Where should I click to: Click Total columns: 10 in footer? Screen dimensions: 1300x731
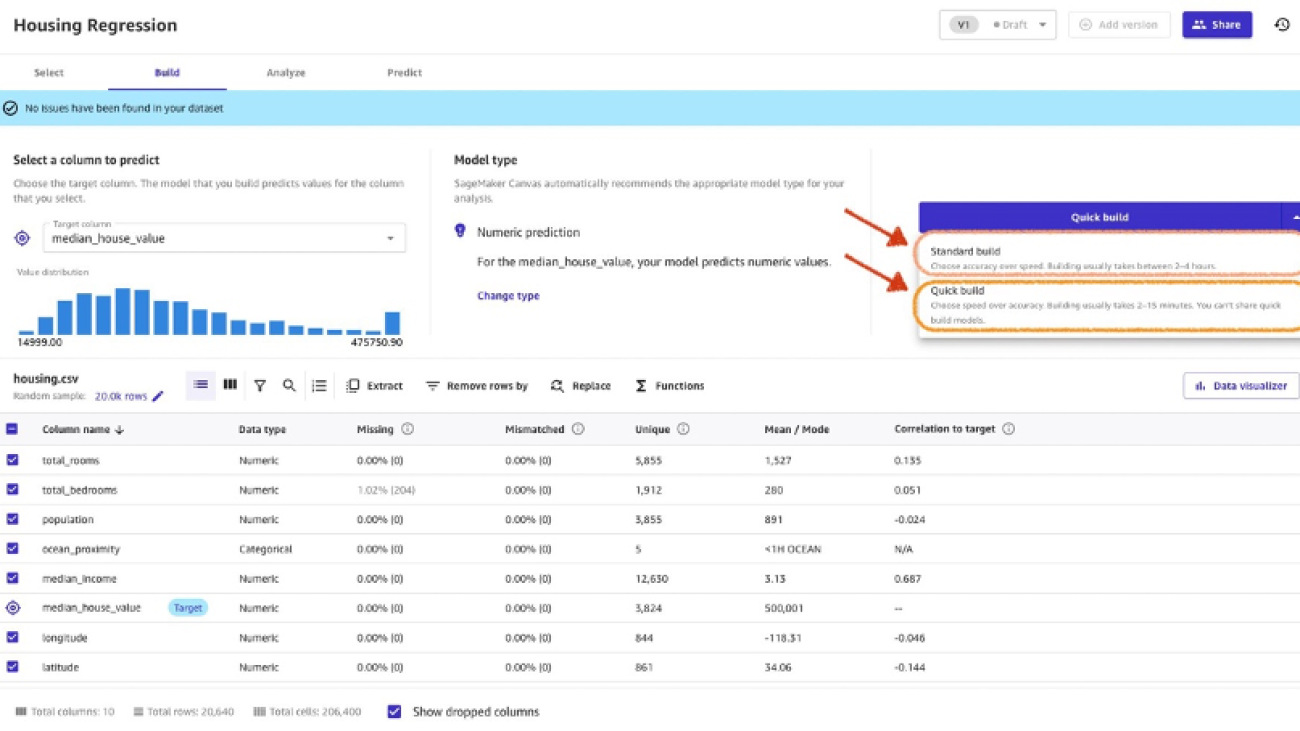65,712
